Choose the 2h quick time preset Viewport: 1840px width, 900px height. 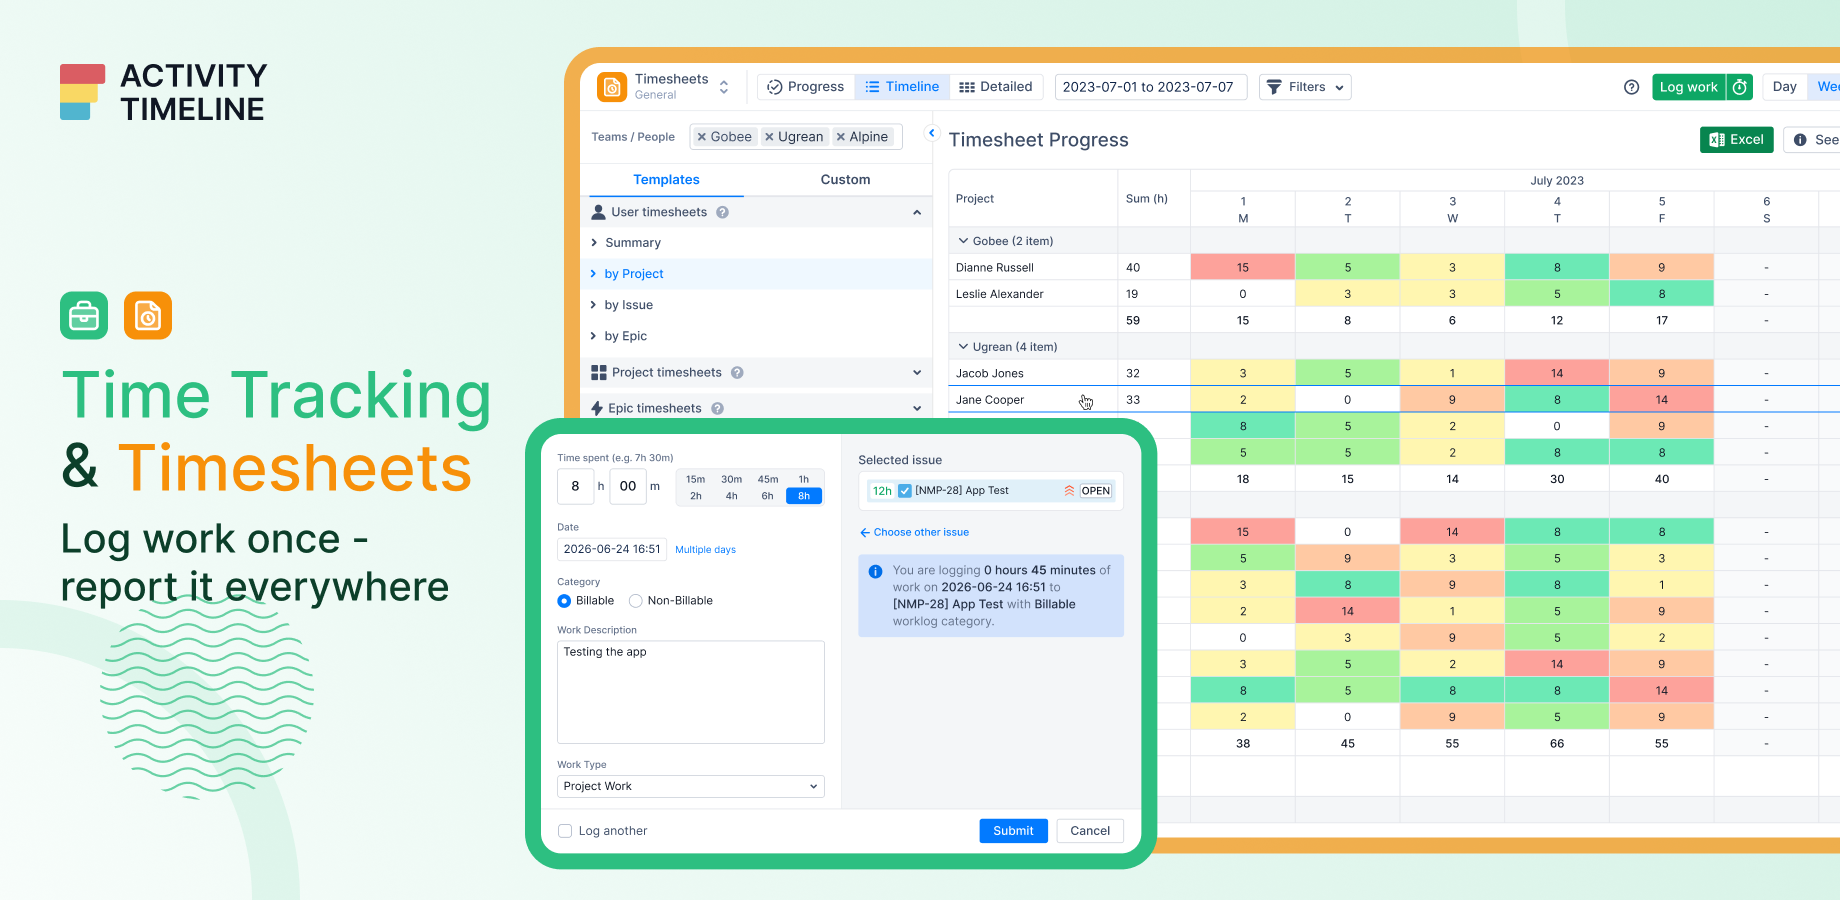[x=696, y=496]
